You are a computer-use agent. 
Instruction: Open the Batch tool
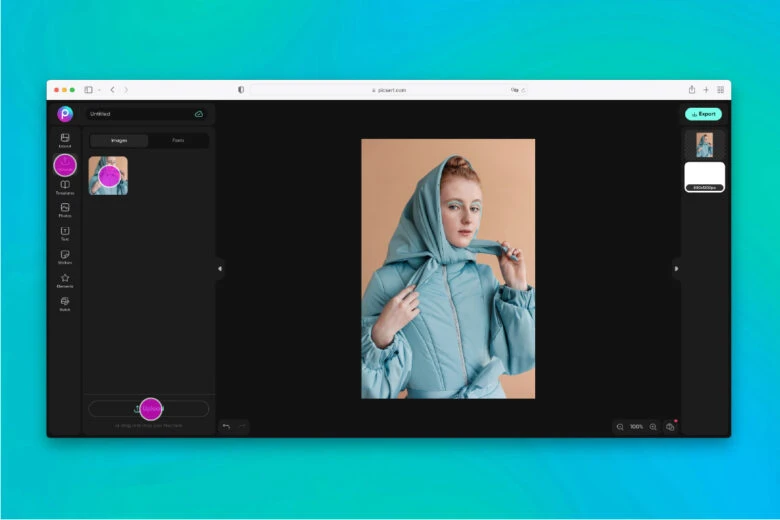[x=65, y=303]
